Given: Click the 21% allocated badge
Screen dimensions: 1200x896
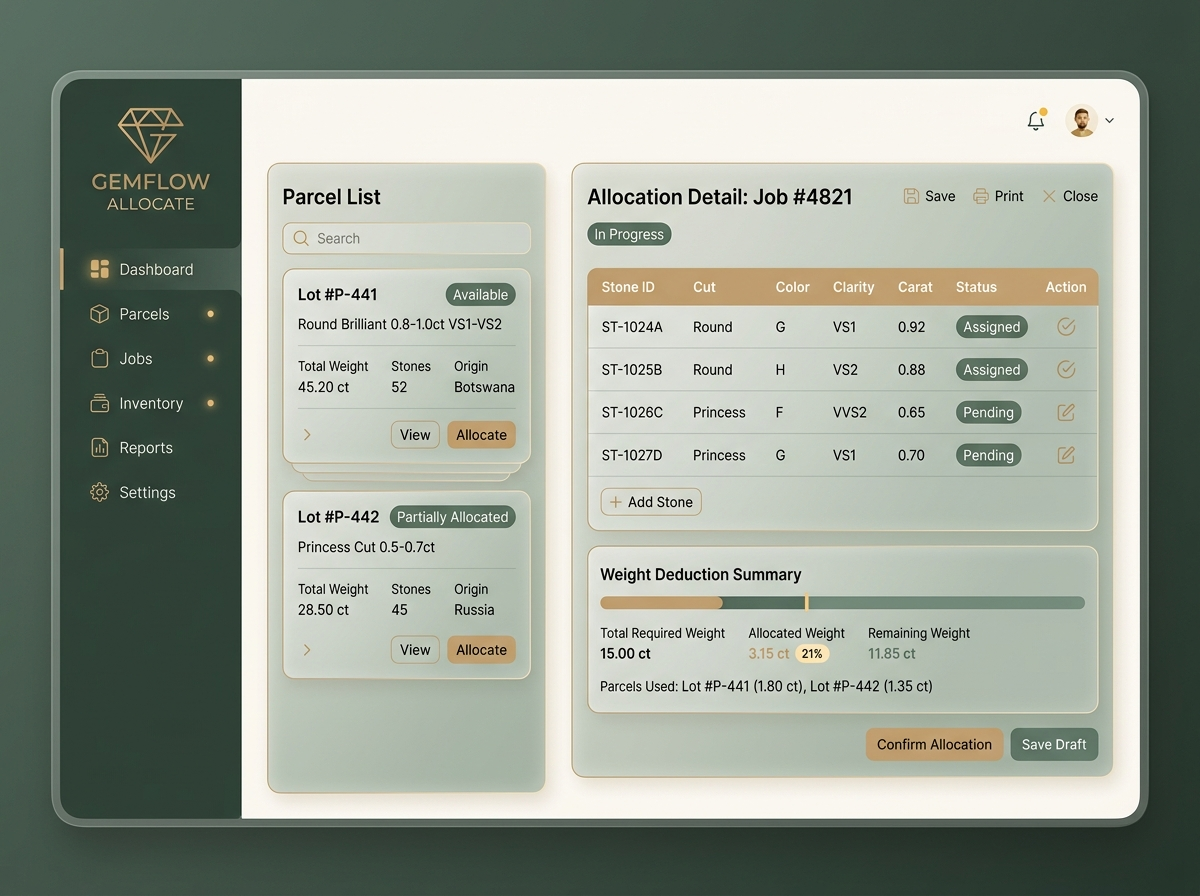Looking at the screenshot, I should [x=812, y=654].
